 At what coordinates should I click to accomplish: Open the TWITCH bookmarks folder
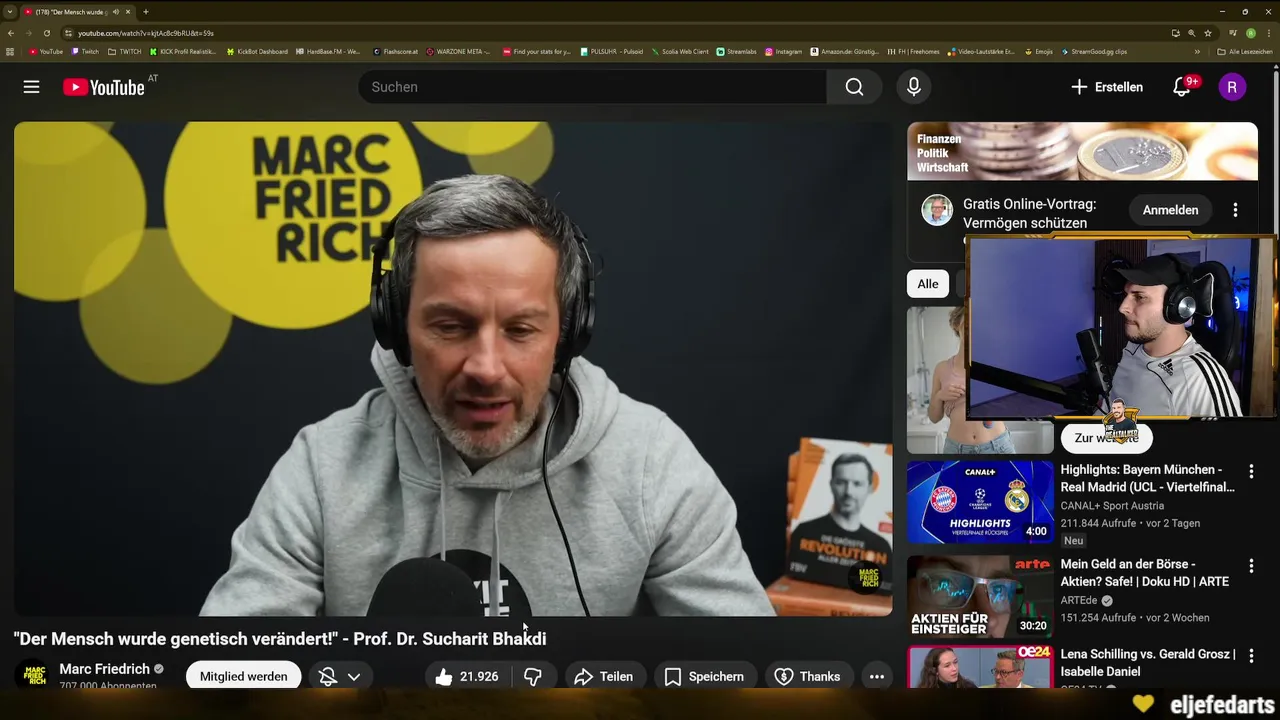(125, 51)
